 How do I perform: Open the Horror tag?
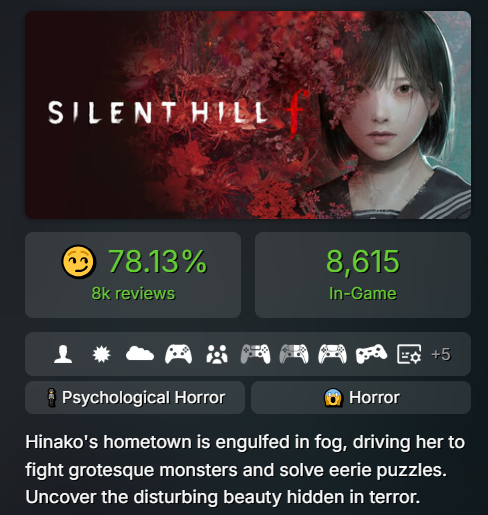361,398
